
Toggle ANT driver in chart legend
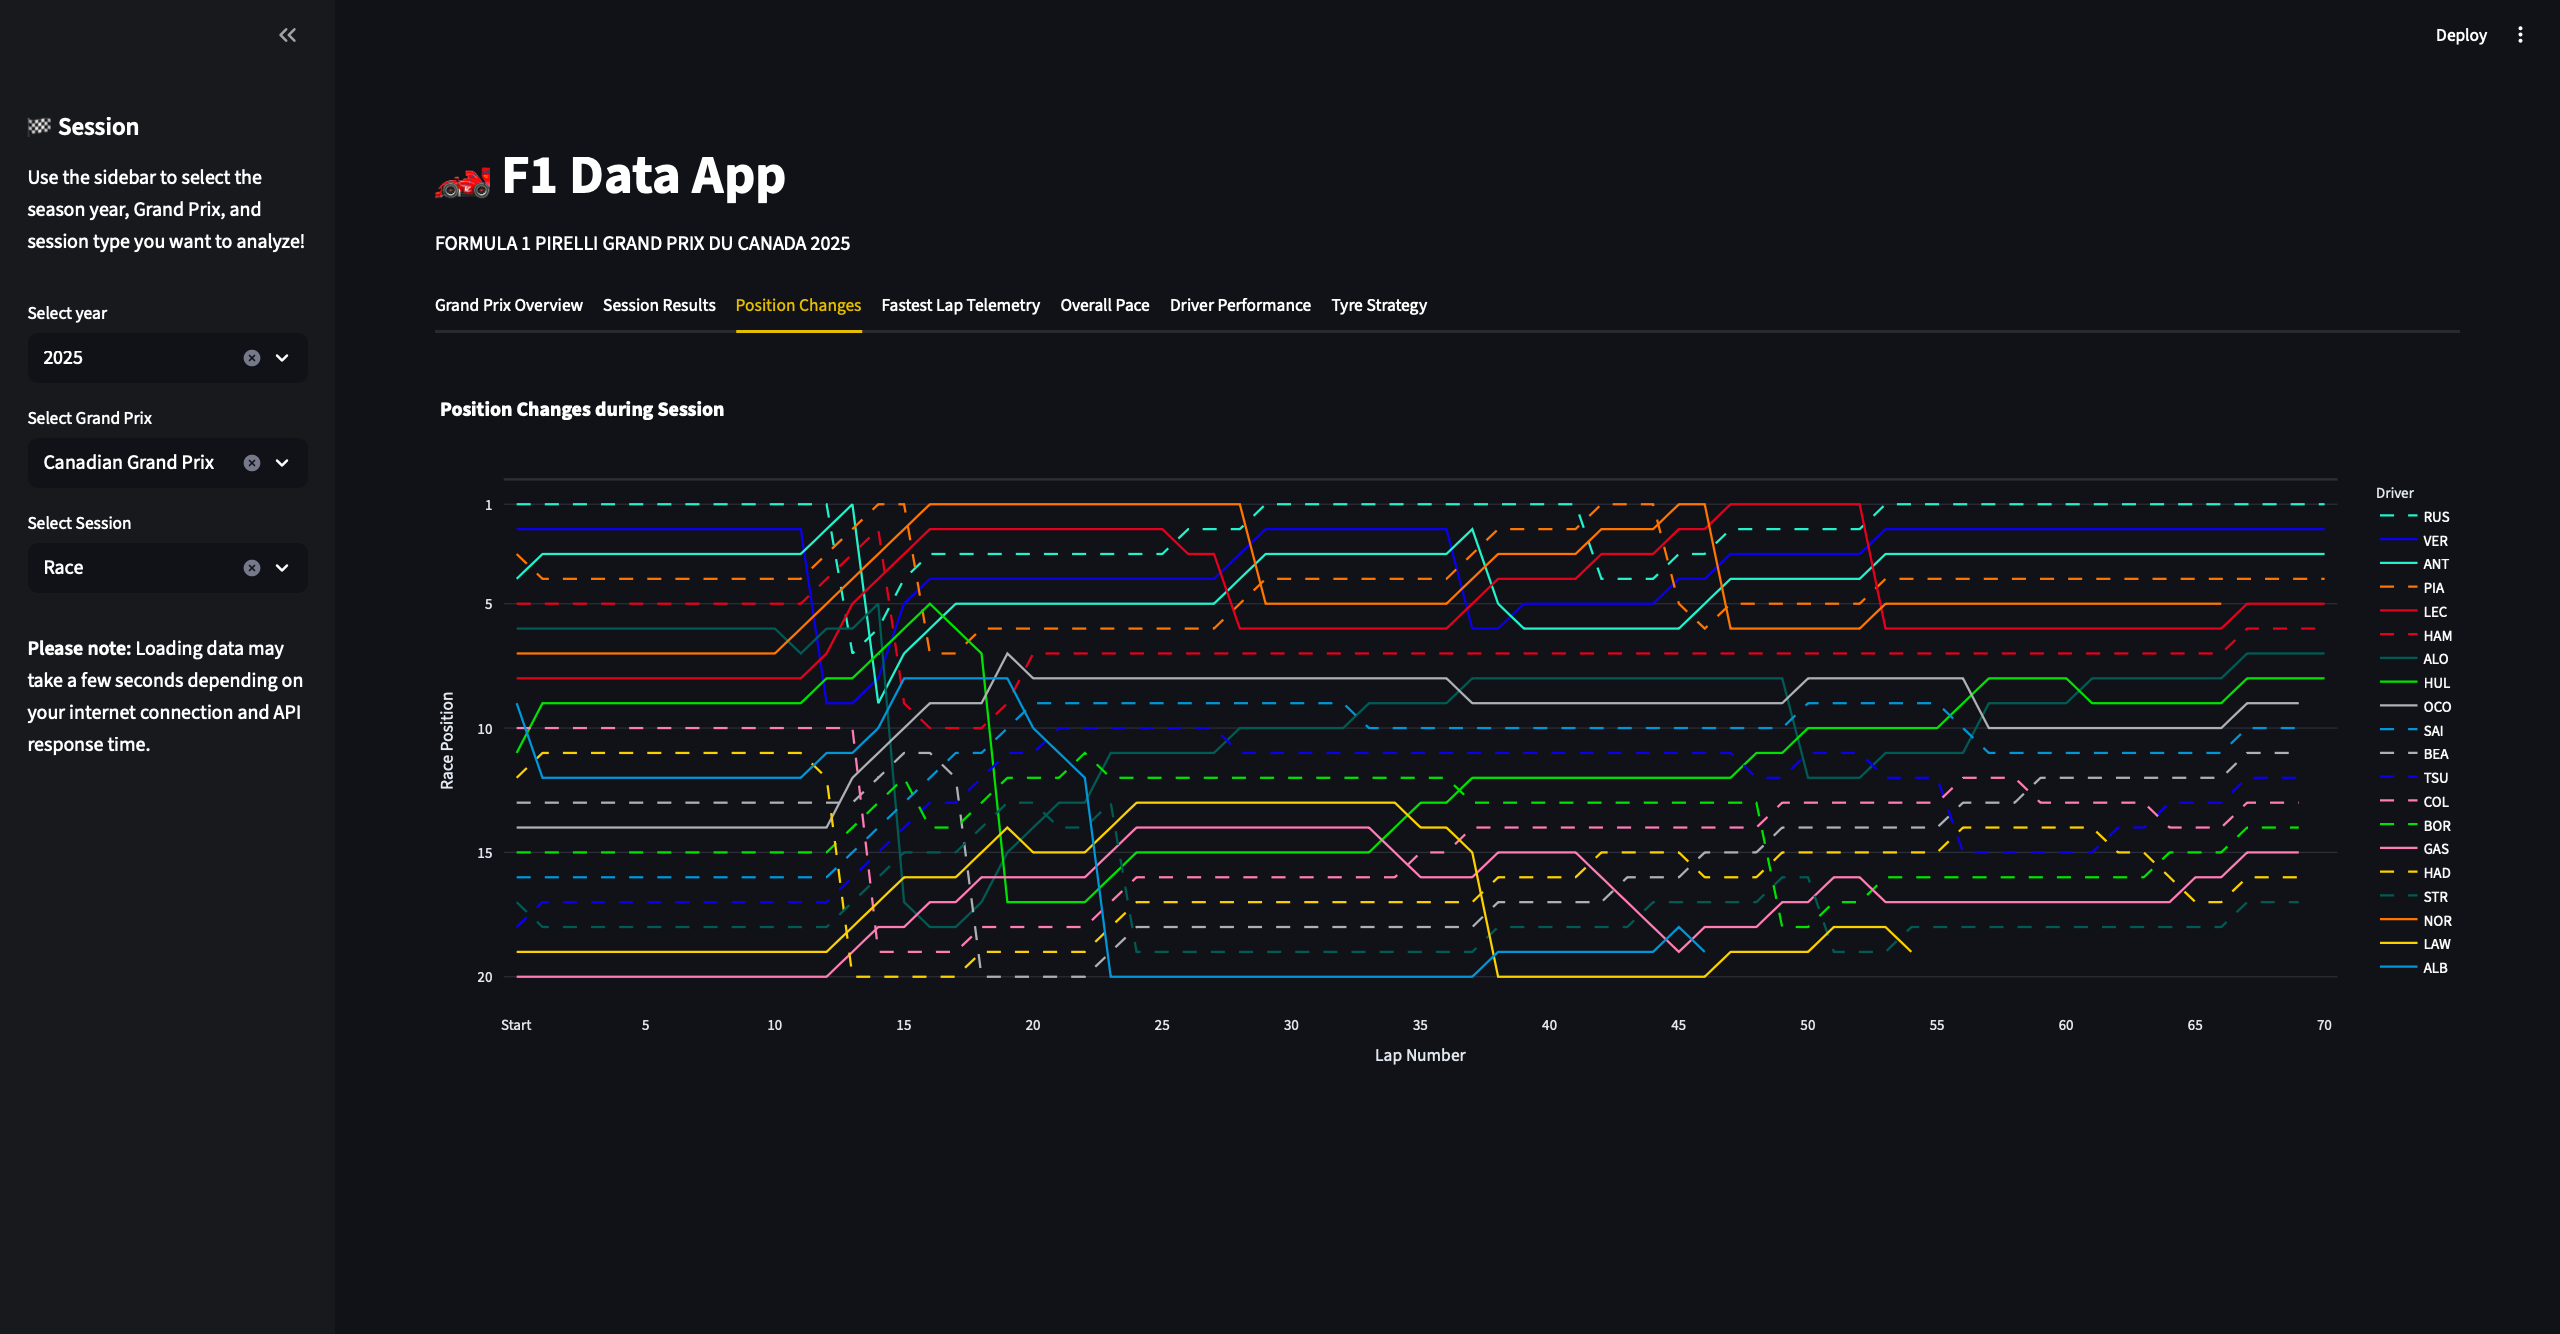click(x=2415, y=564)
